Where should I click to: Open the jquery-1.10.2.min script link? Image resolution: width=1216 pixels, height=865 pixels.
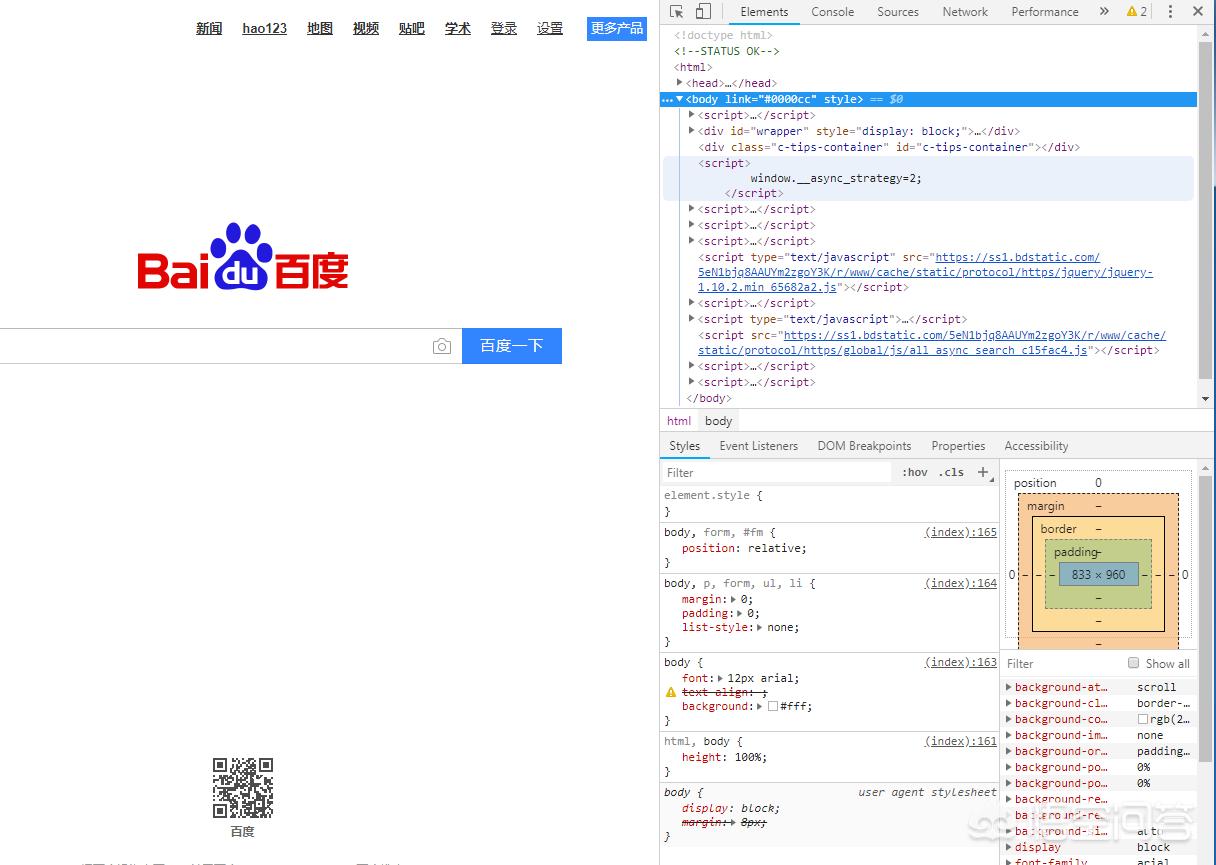pyautogui.click(x=925, y=272)
